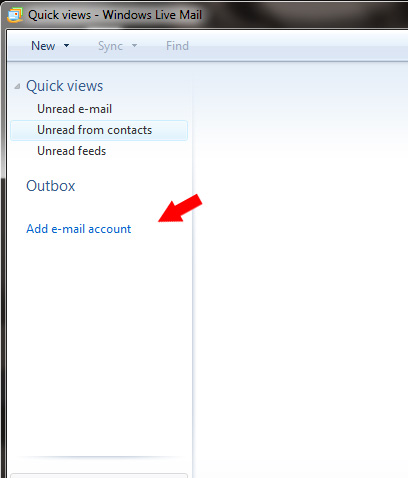Click the Add e-mail account link
Screen dimensions: 408x478
[79, 229]
